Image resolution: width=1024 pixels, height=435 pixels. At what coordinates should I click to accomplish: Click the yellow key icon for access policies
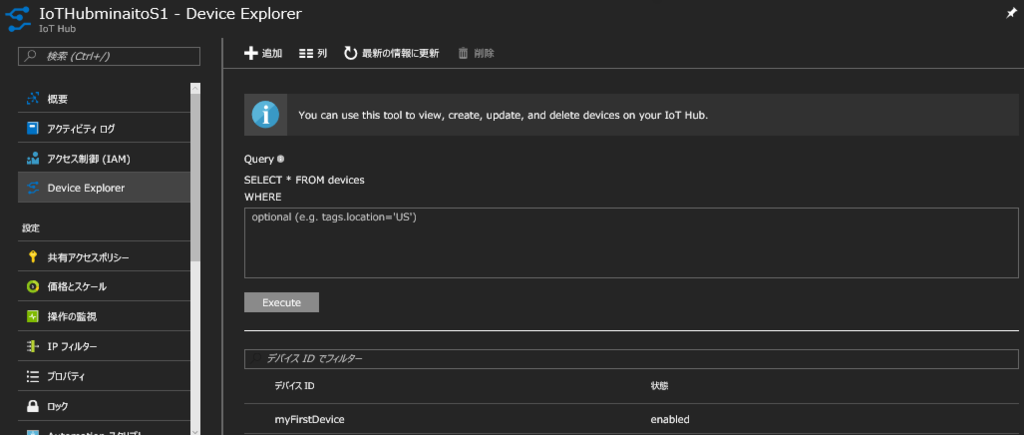click(33, 257)
